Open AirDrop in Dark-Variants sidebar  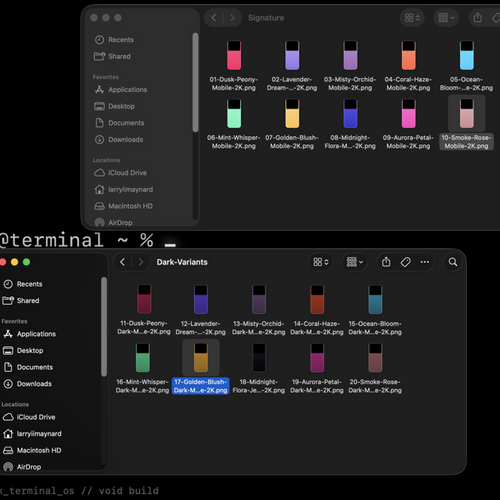(22, 467)
